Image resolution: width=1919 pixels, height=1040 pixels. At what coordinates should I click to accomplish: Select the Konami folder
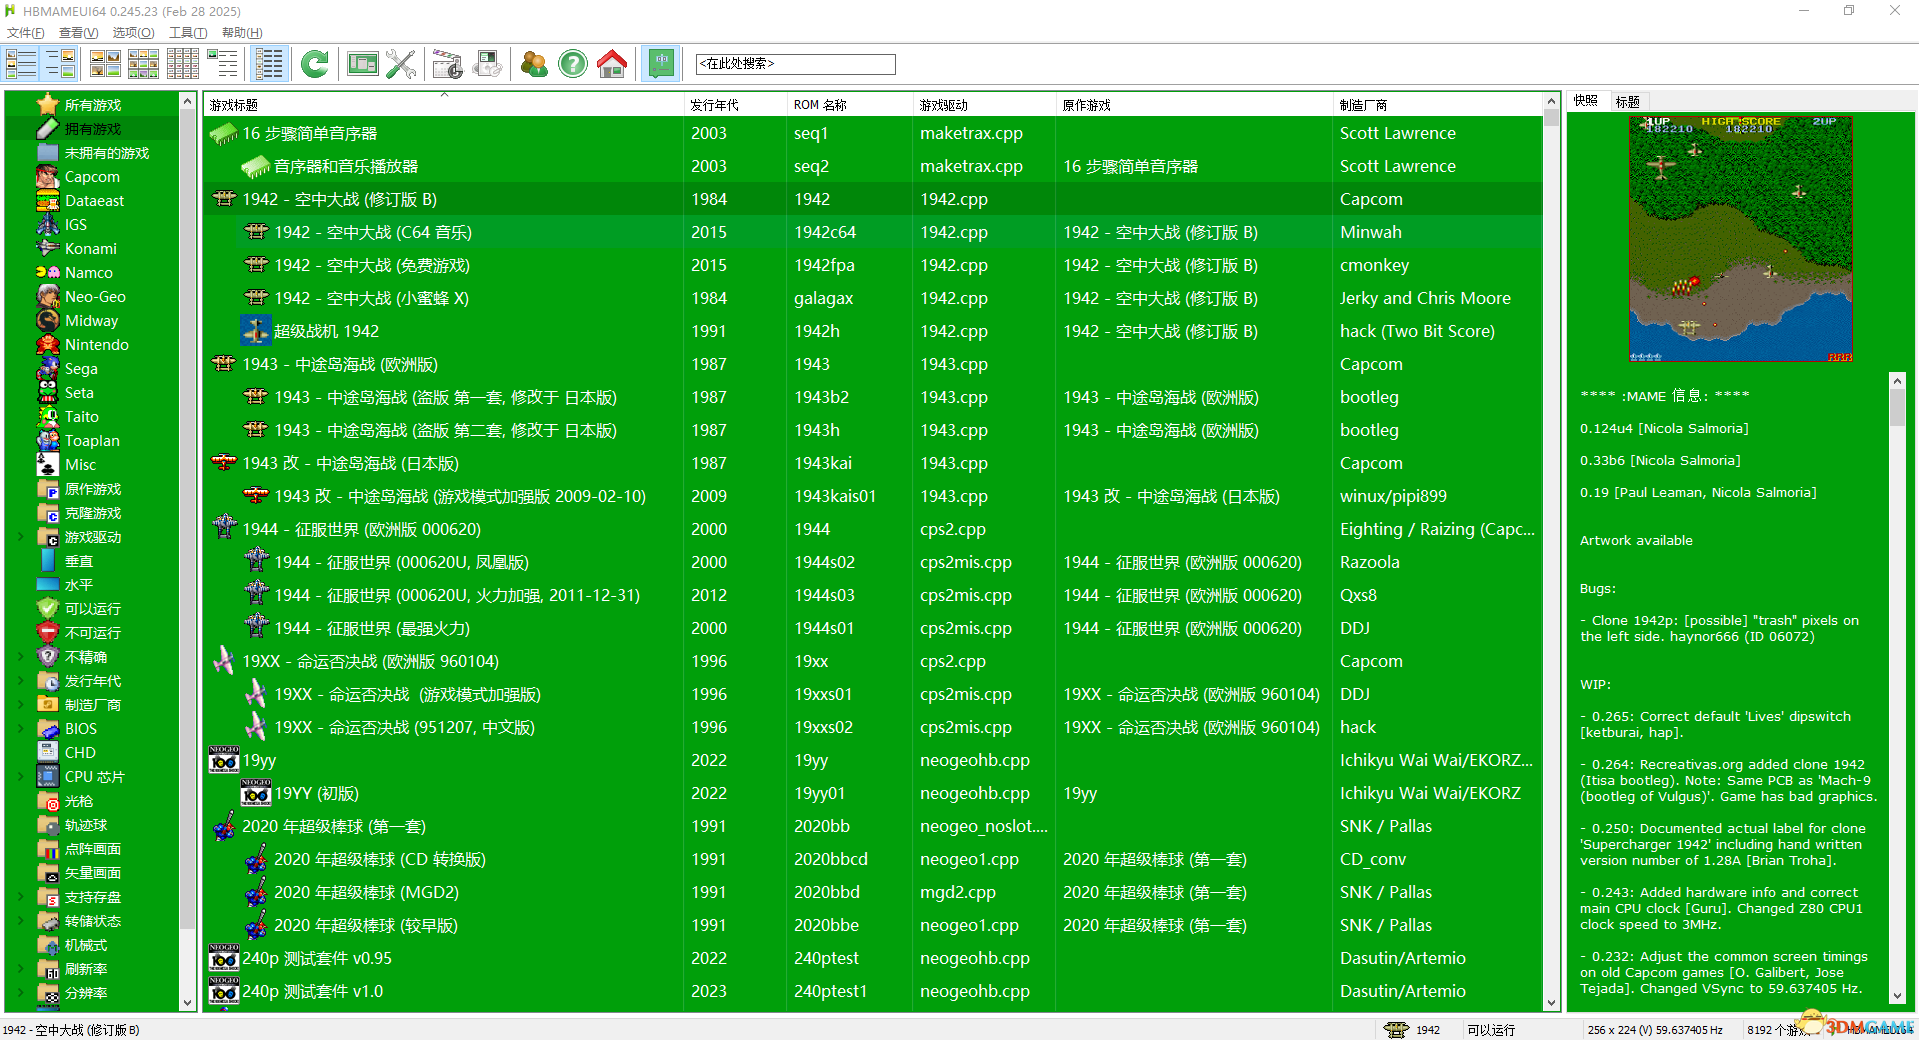click(91, 249)
